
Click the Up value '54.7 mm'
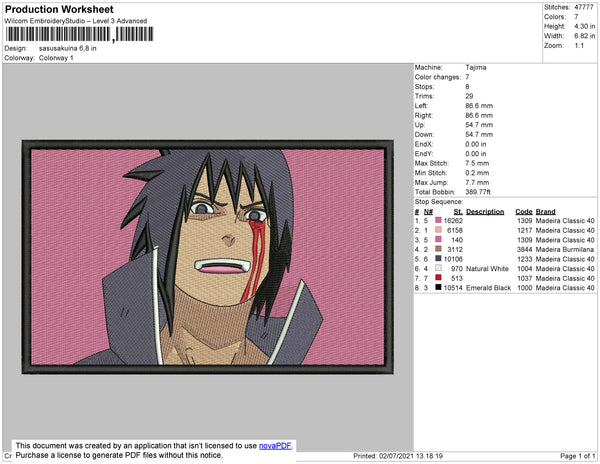[479, 125]
